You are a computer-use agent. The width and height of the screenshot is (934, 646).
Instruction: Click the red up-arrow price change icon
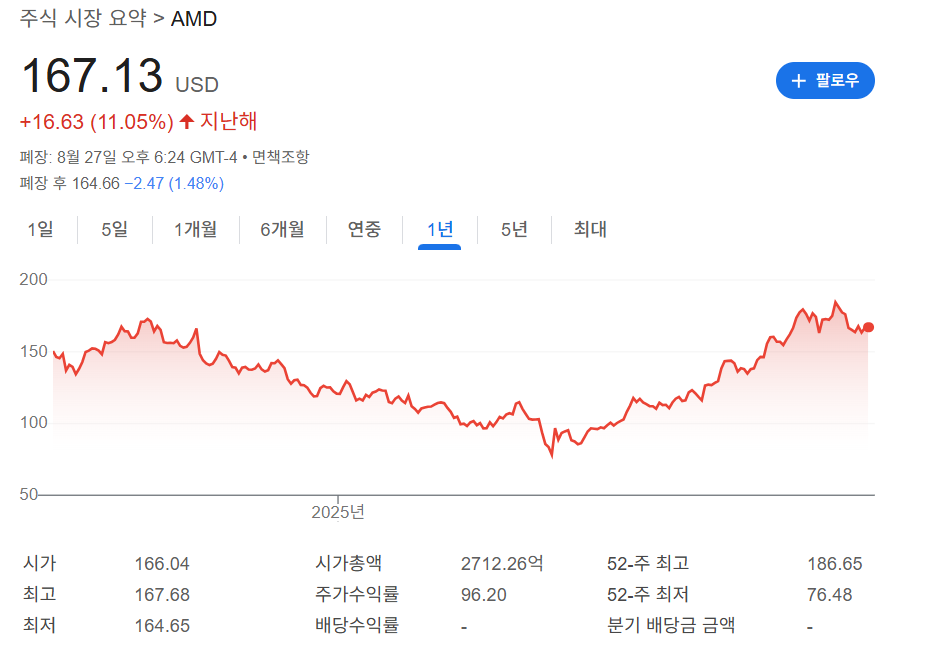(x=186, y=121)
